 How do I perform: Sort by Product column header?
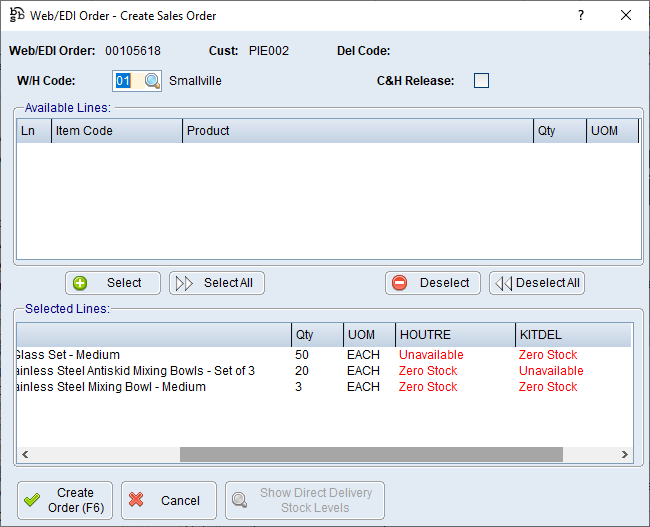[358, 131]
